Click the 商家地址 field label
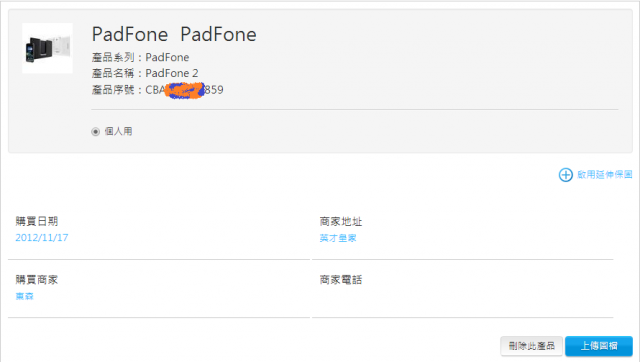This screenshot has width=640, height=362. coord(341,222)
